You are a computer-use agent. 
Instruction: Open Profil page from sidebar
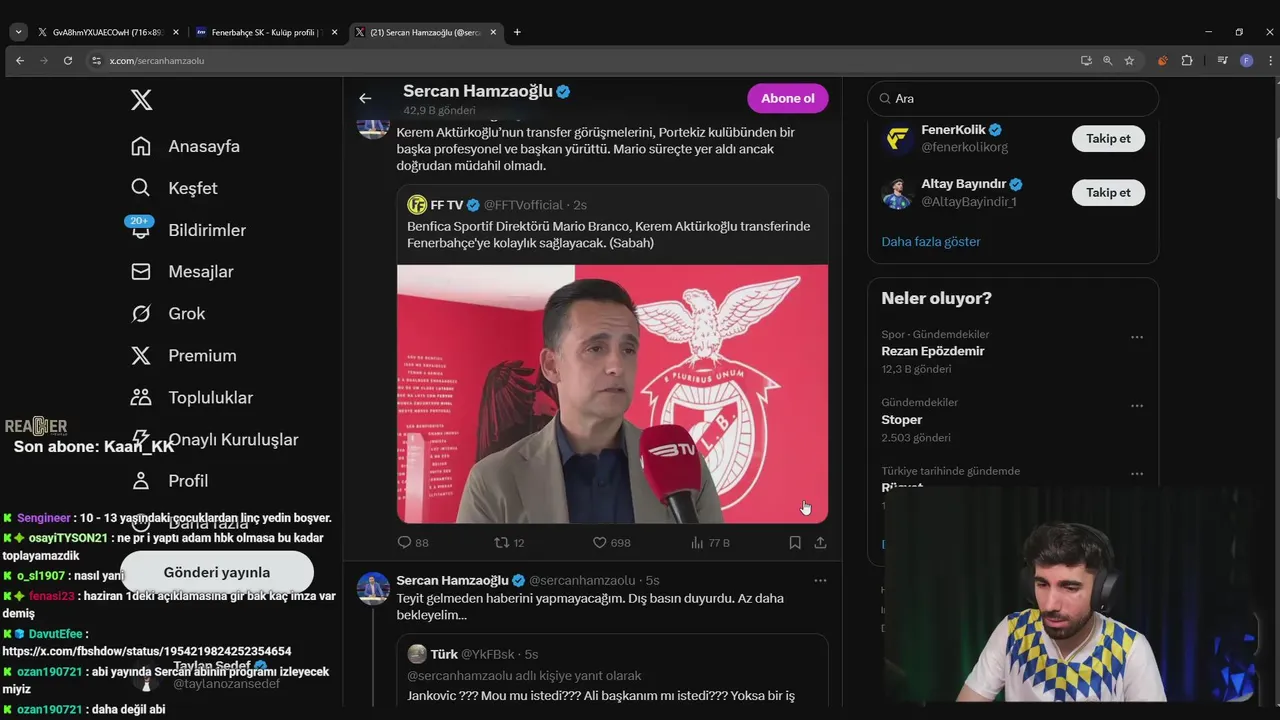170,481
